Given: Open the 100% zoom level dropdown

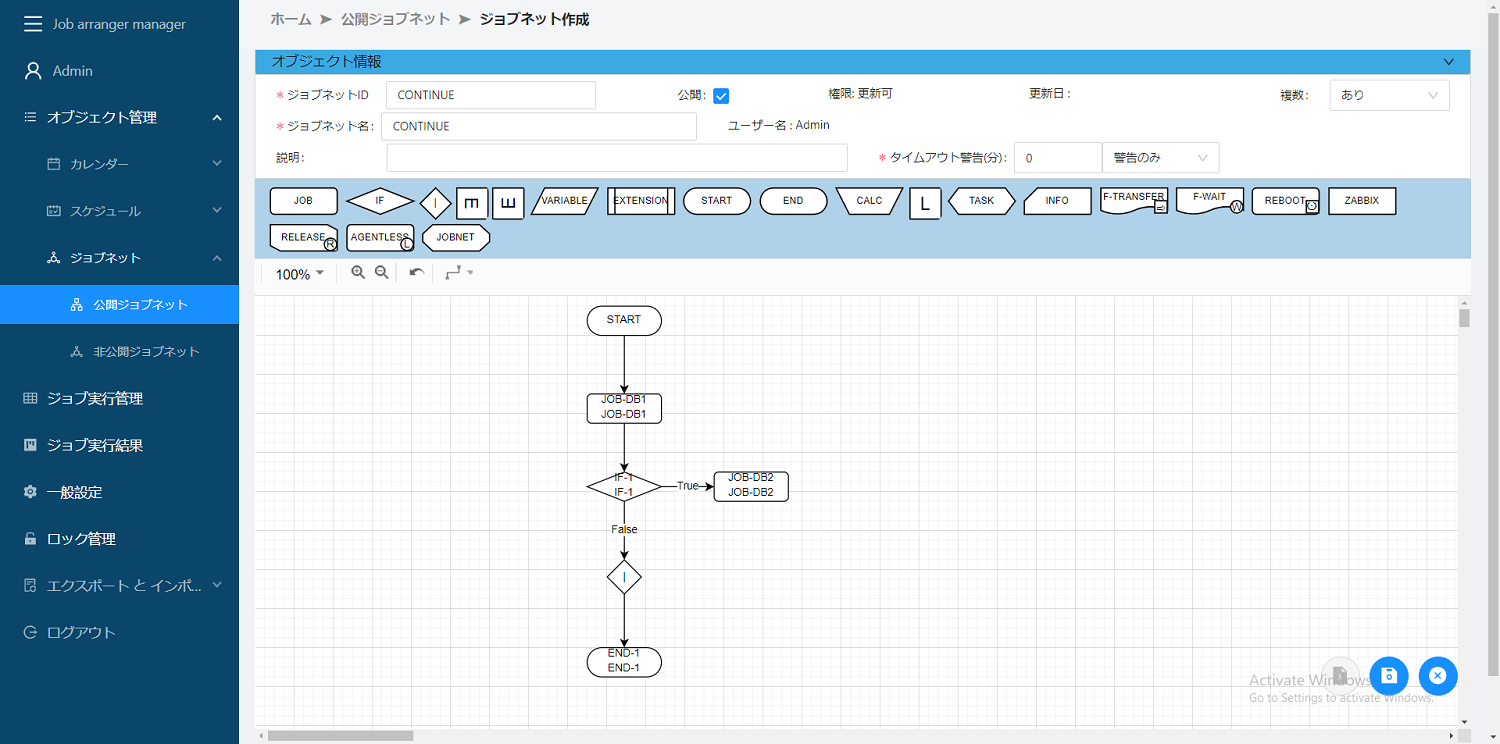Looking at the screenshot, I should tap(296, 272).
